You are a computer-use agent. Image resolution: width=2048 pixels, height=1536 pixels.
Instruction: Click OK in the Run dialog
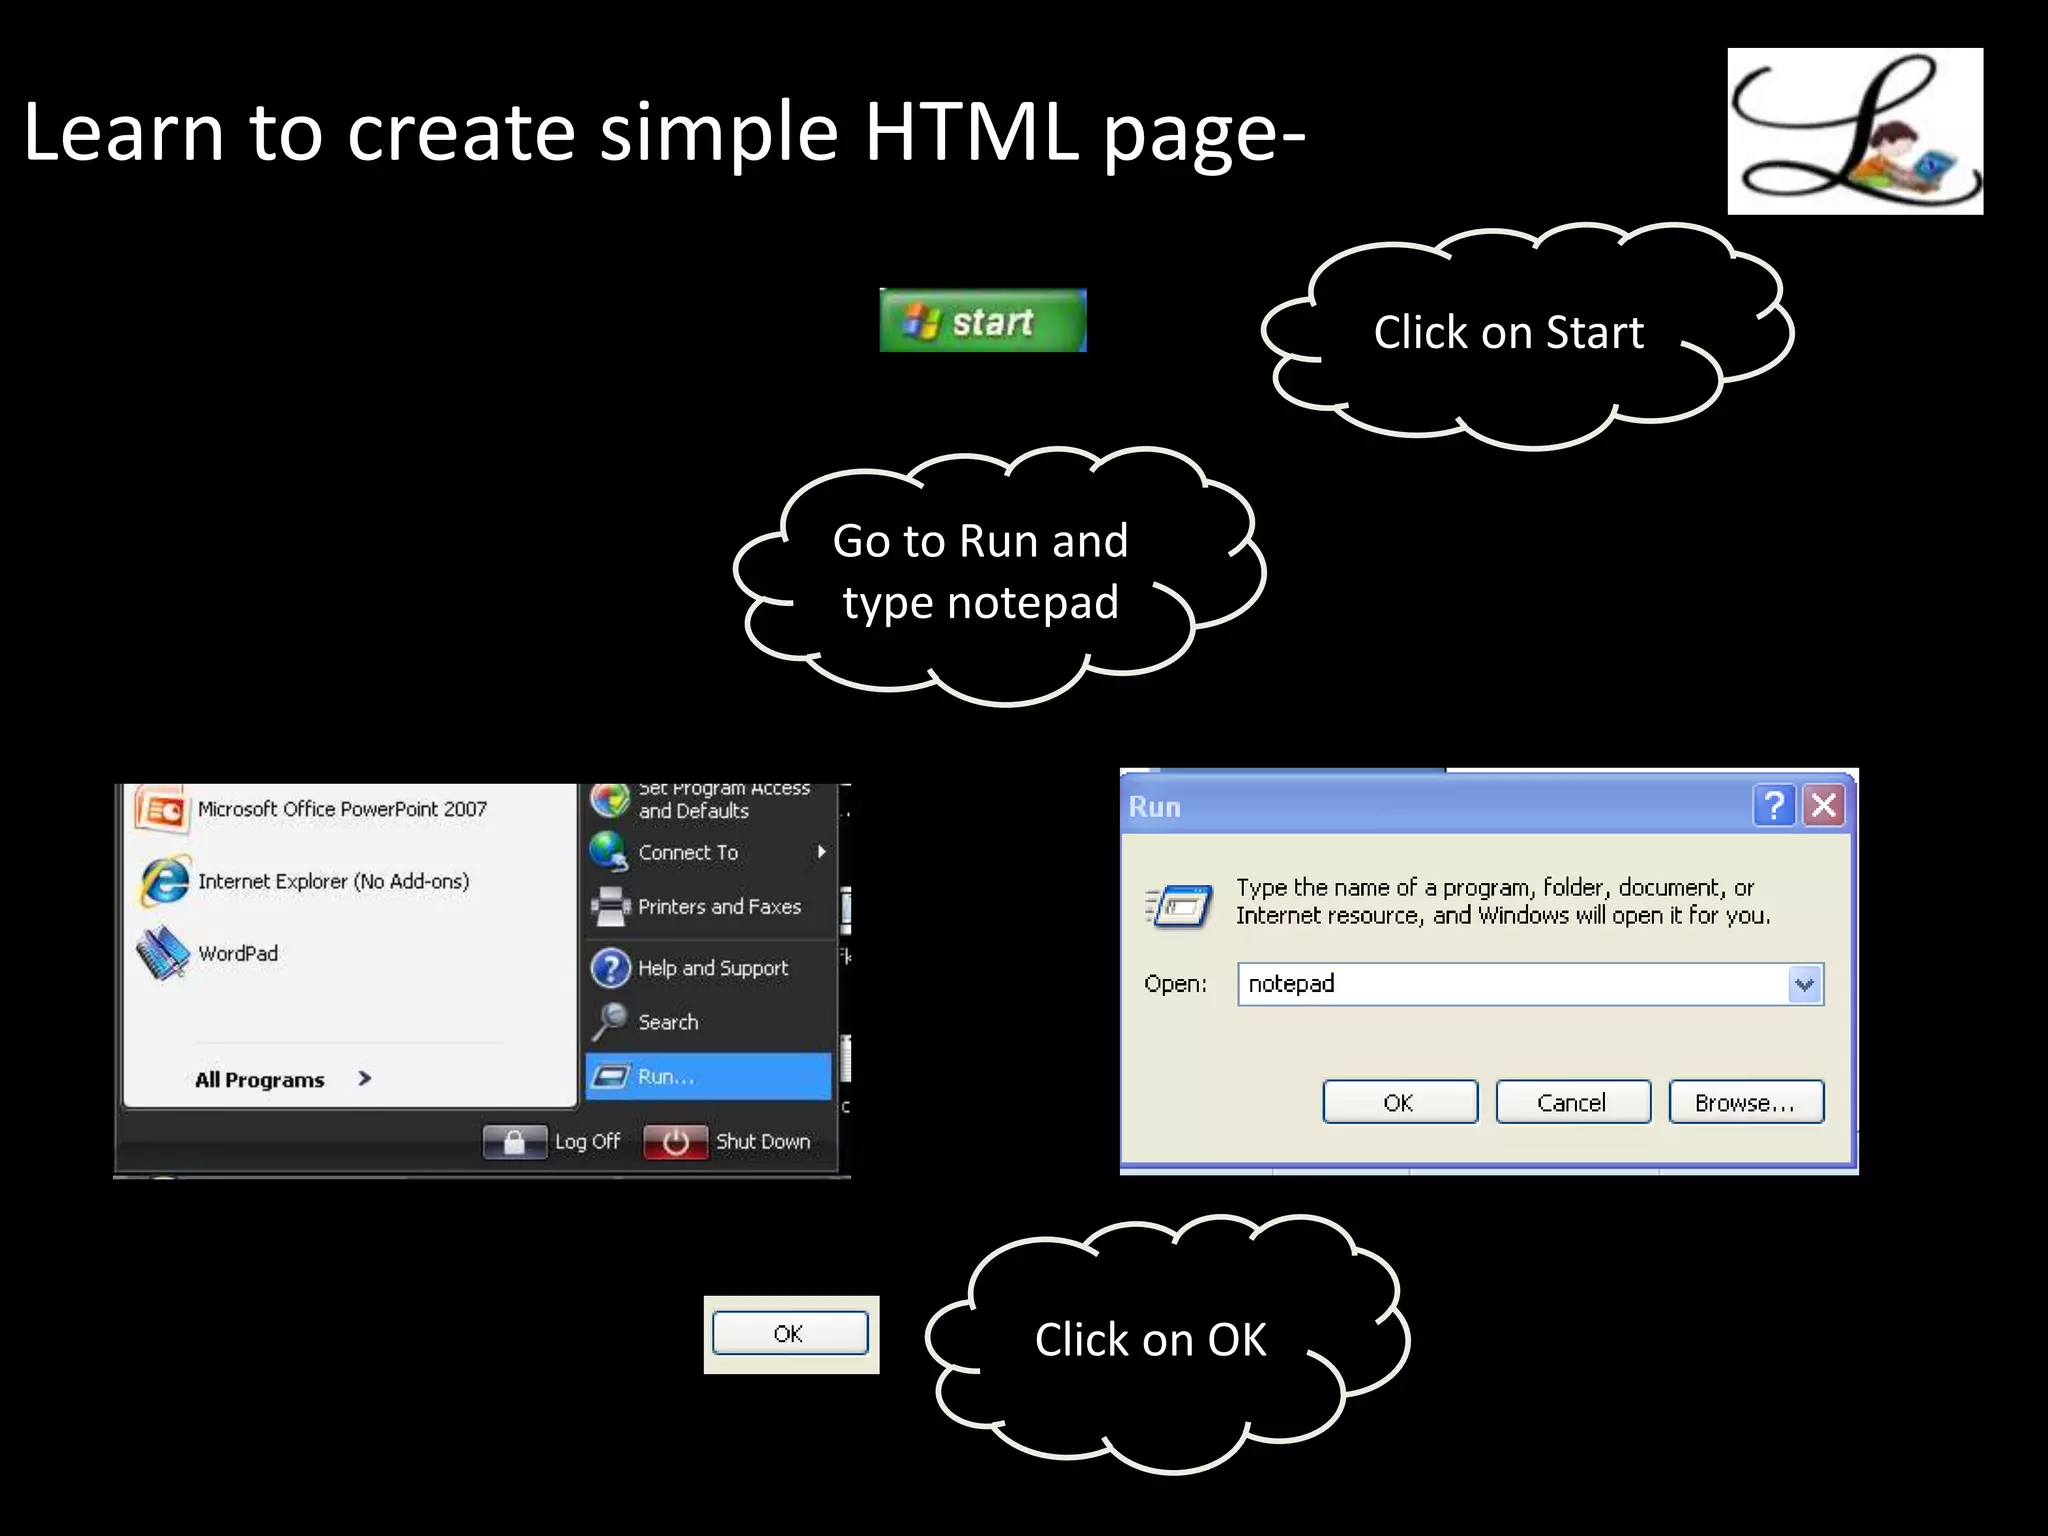[1399, 1102]
